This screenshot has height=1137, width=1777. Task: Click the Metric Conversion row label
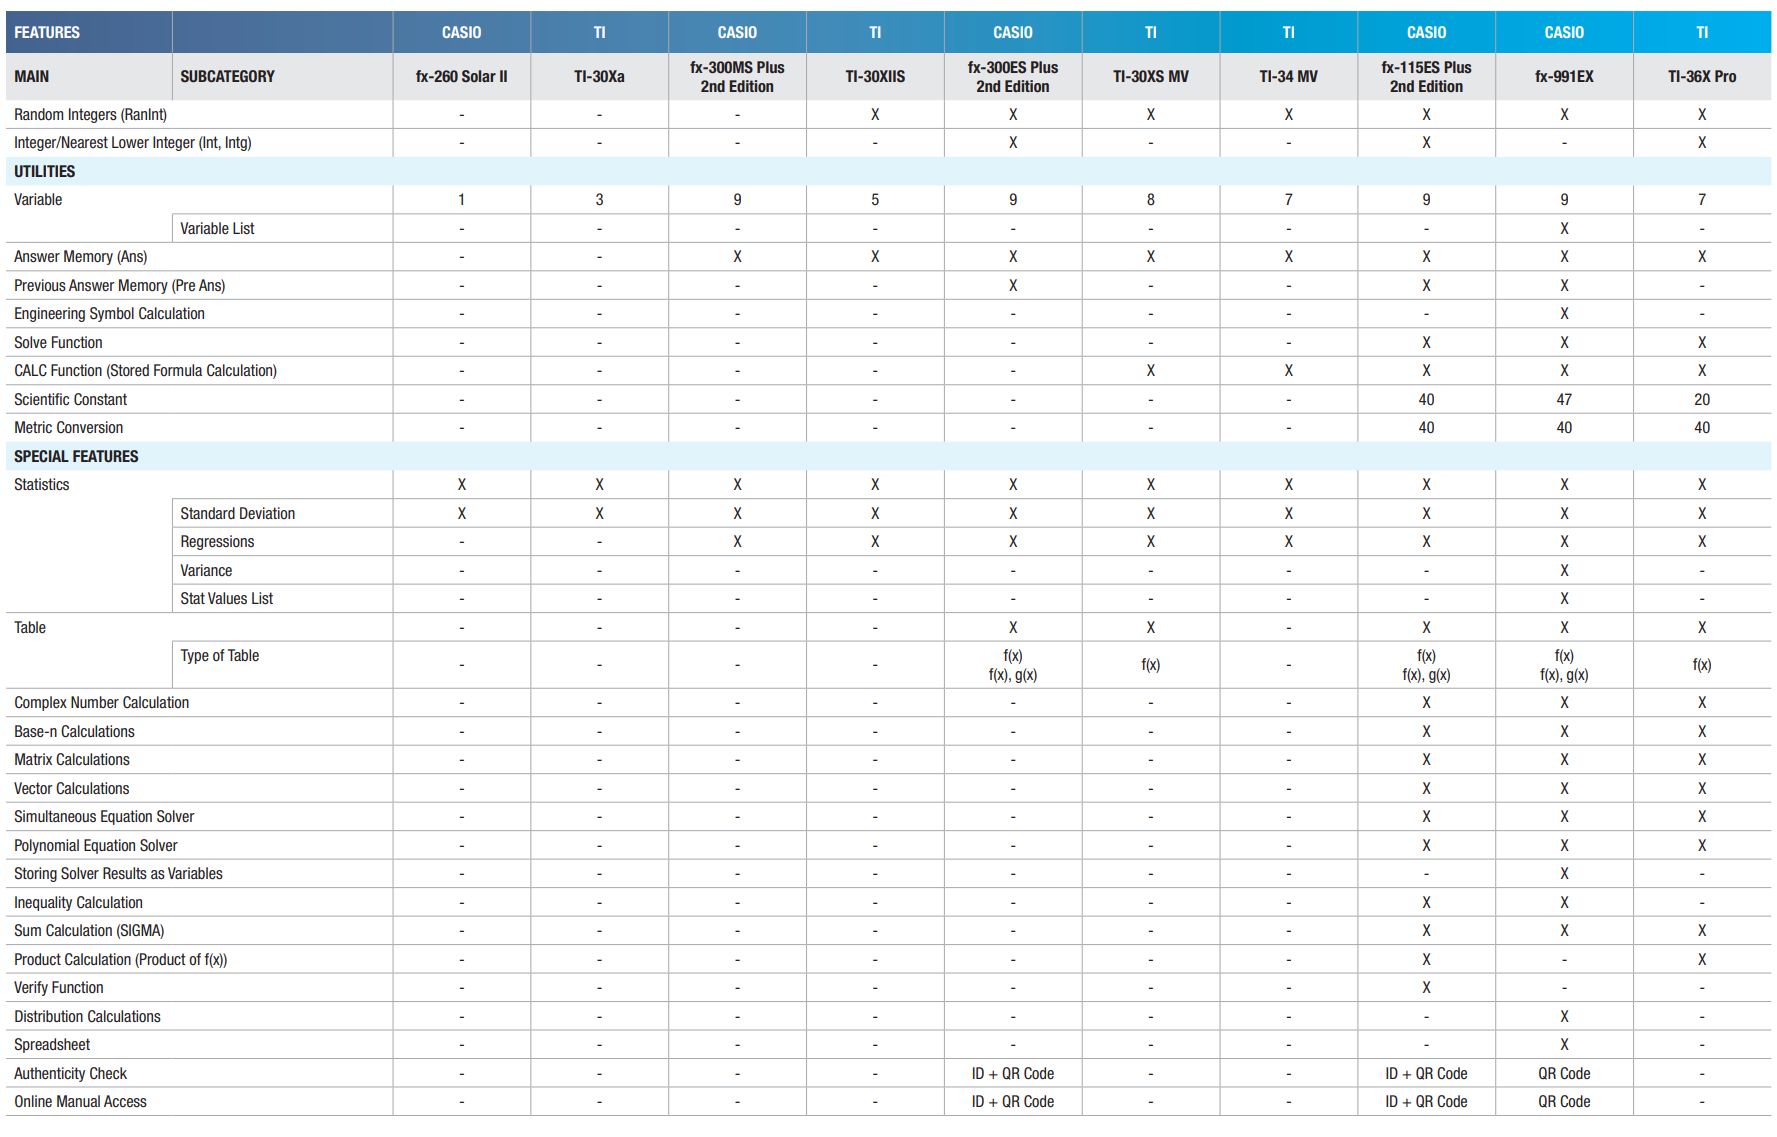click(68, 428)
